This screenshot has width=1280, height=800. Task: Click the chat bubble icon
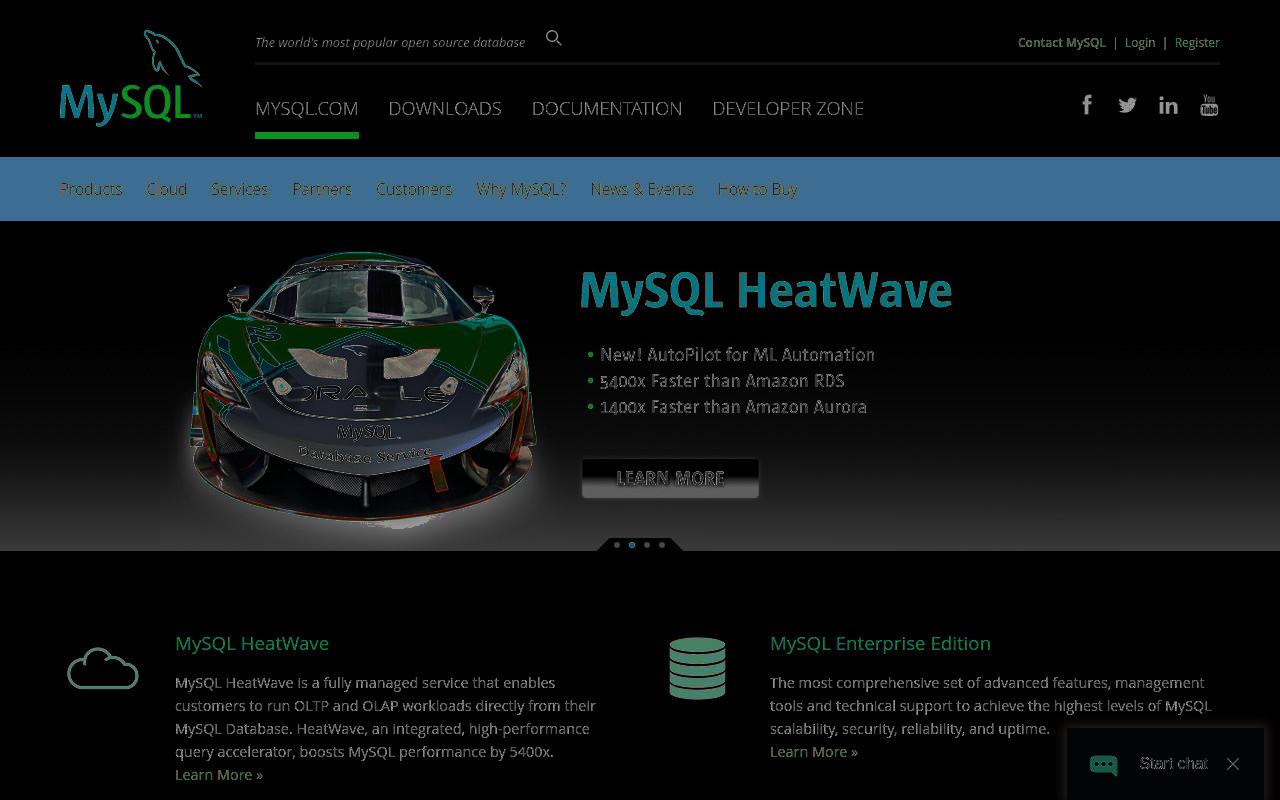pyautogui.click(x=1104, y=765)
